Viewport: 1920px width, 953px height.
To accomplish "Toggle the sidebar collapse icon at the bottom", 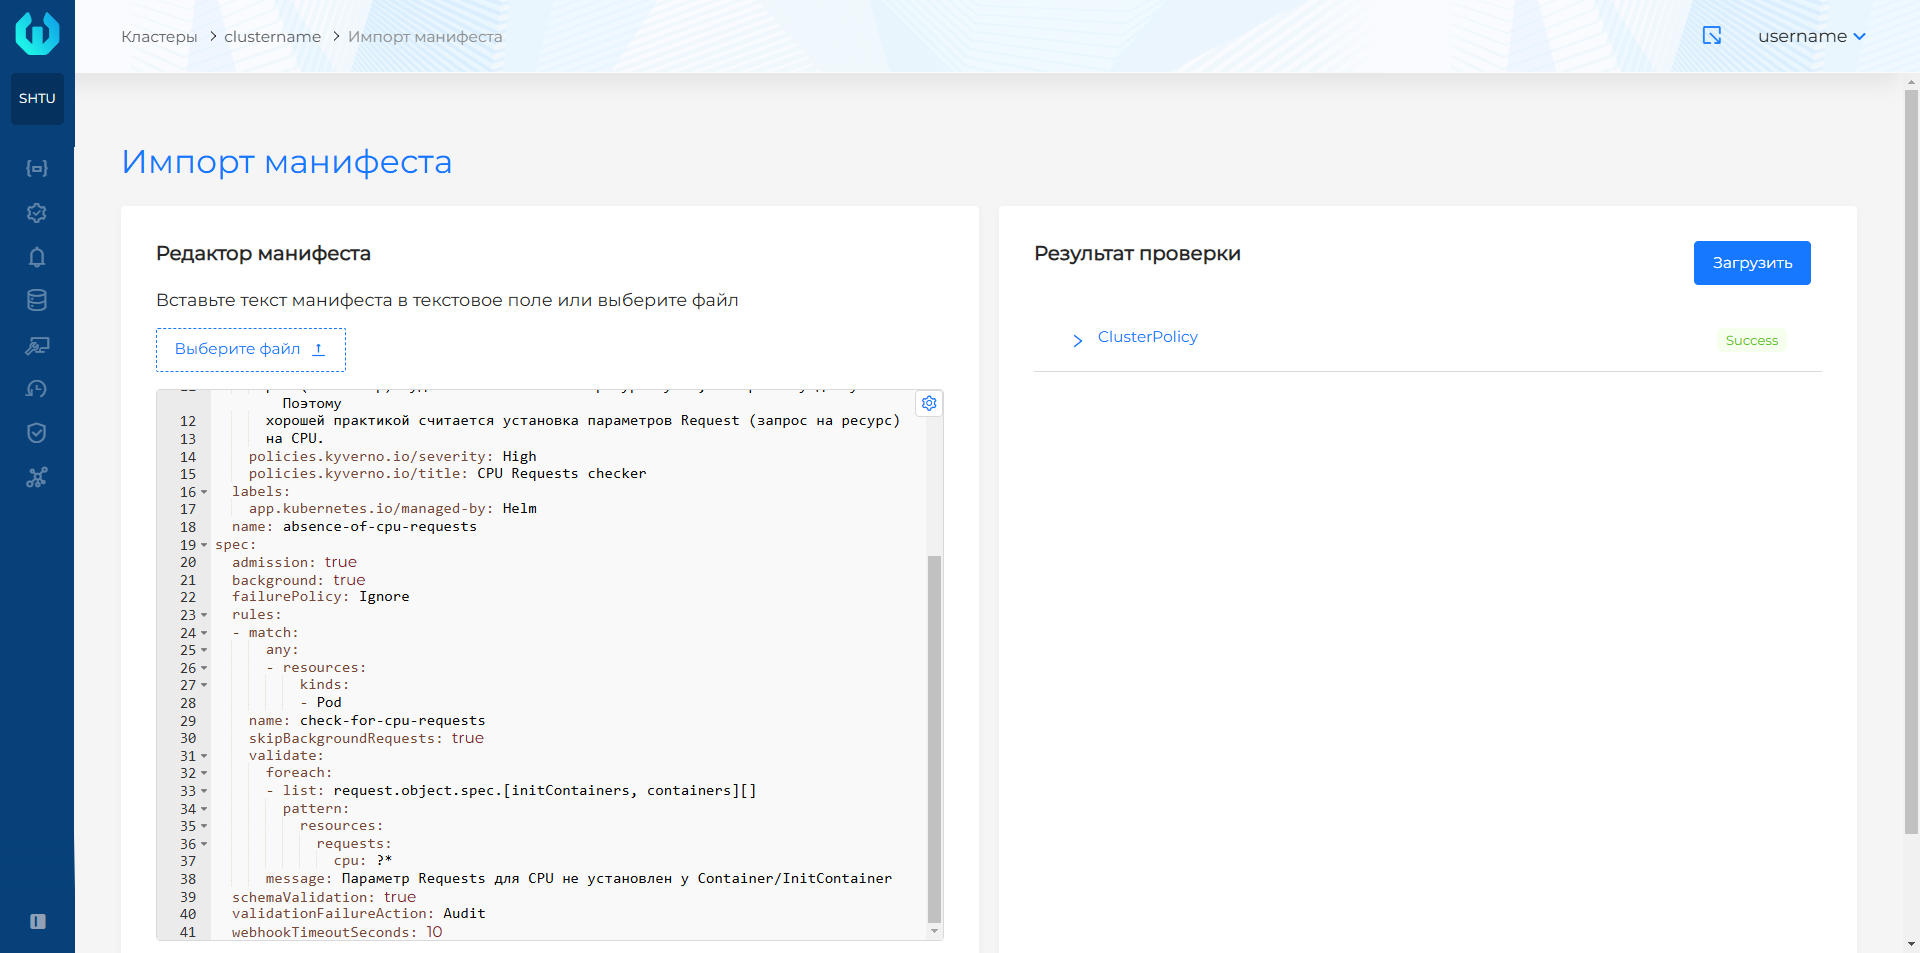I will coord(38,921).
